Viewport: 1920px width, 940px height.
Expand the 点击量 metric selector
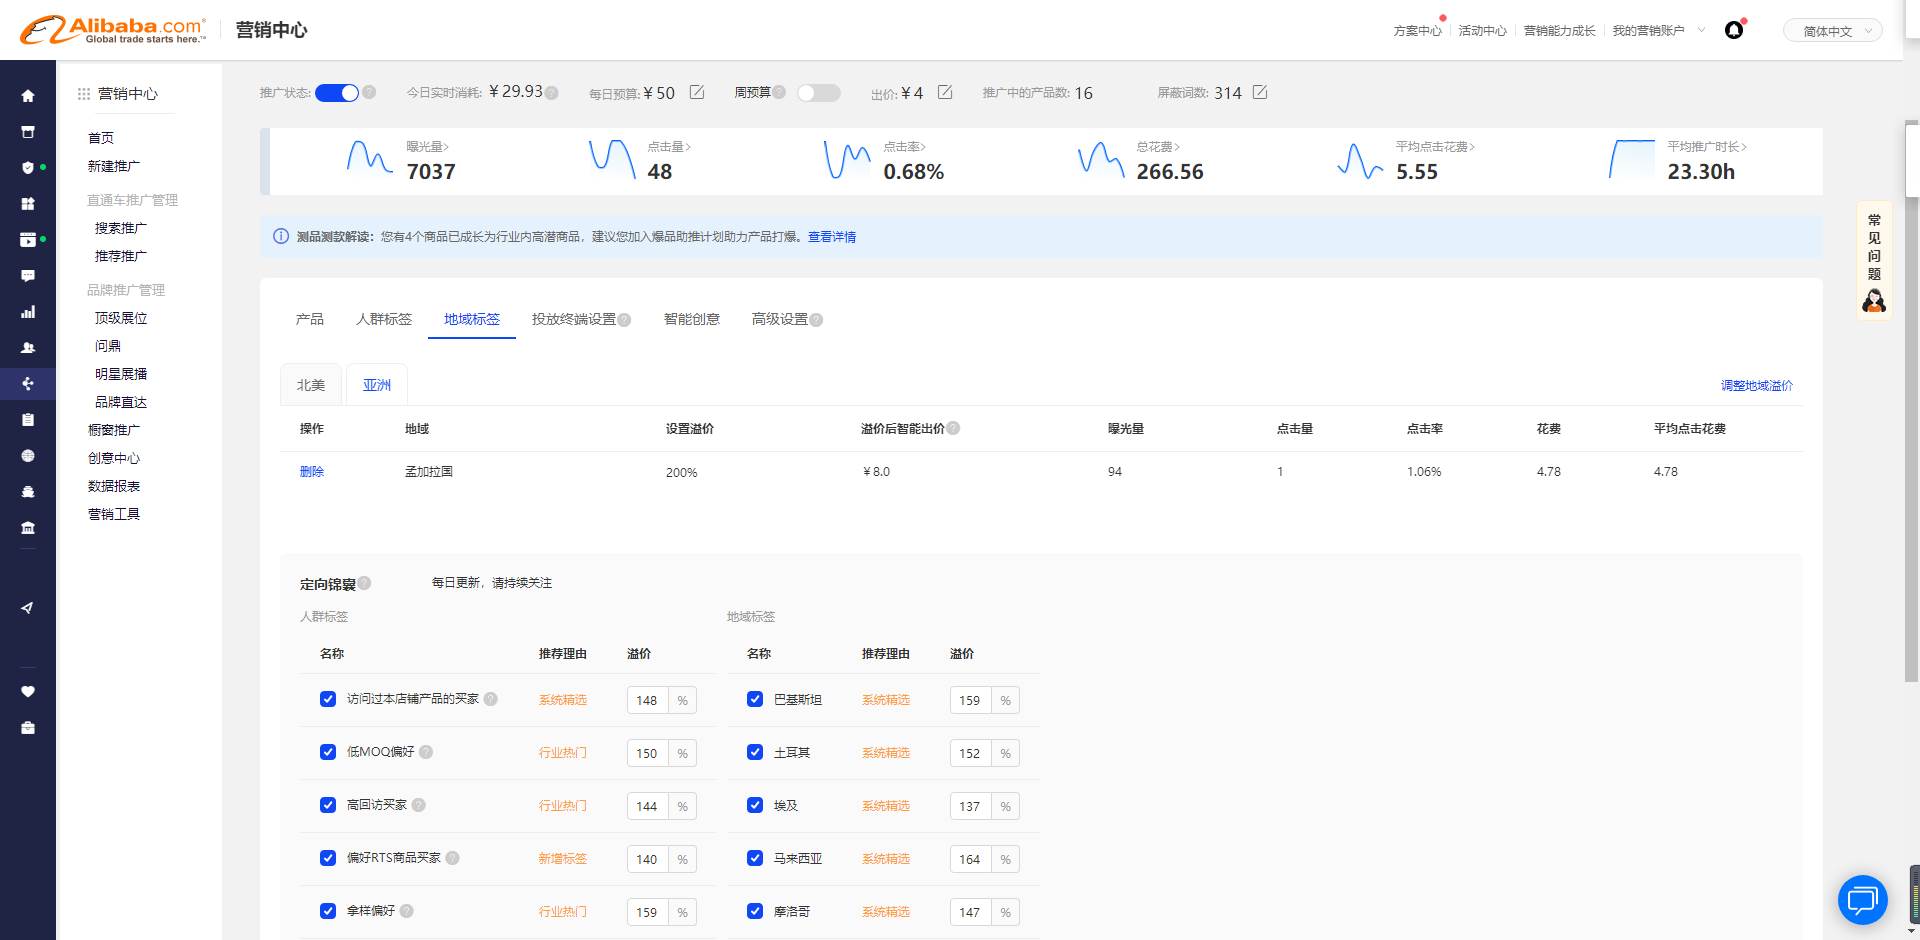point(669,147)
